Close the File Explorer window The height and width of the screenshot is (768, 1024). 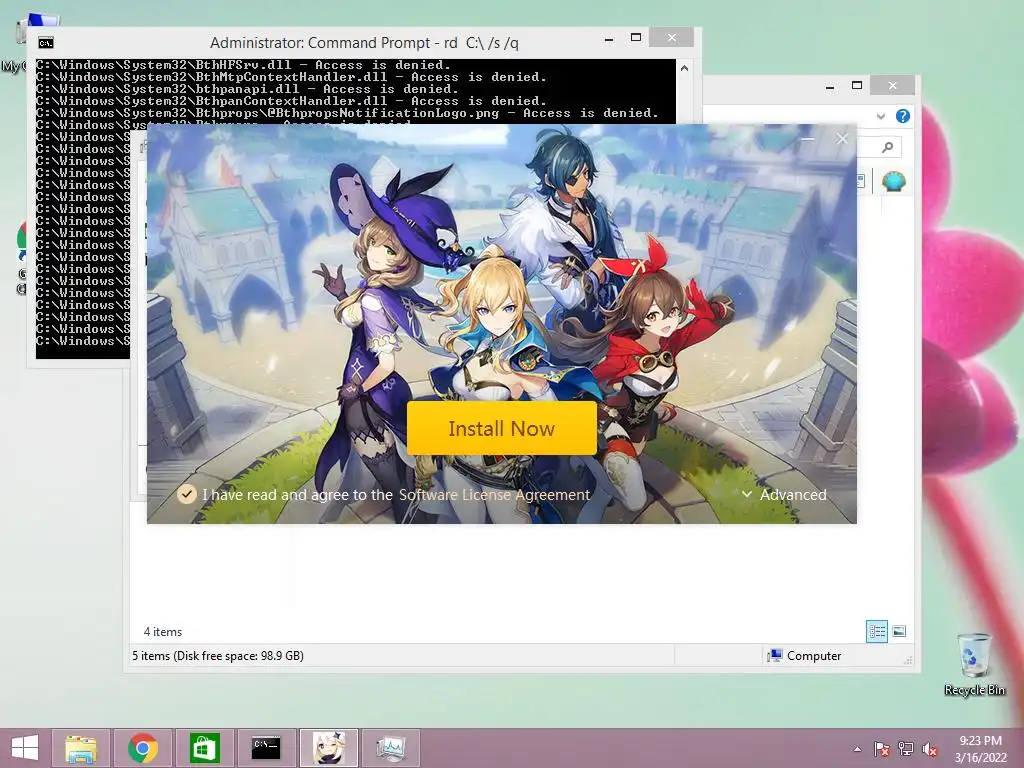tap(893, 86)
